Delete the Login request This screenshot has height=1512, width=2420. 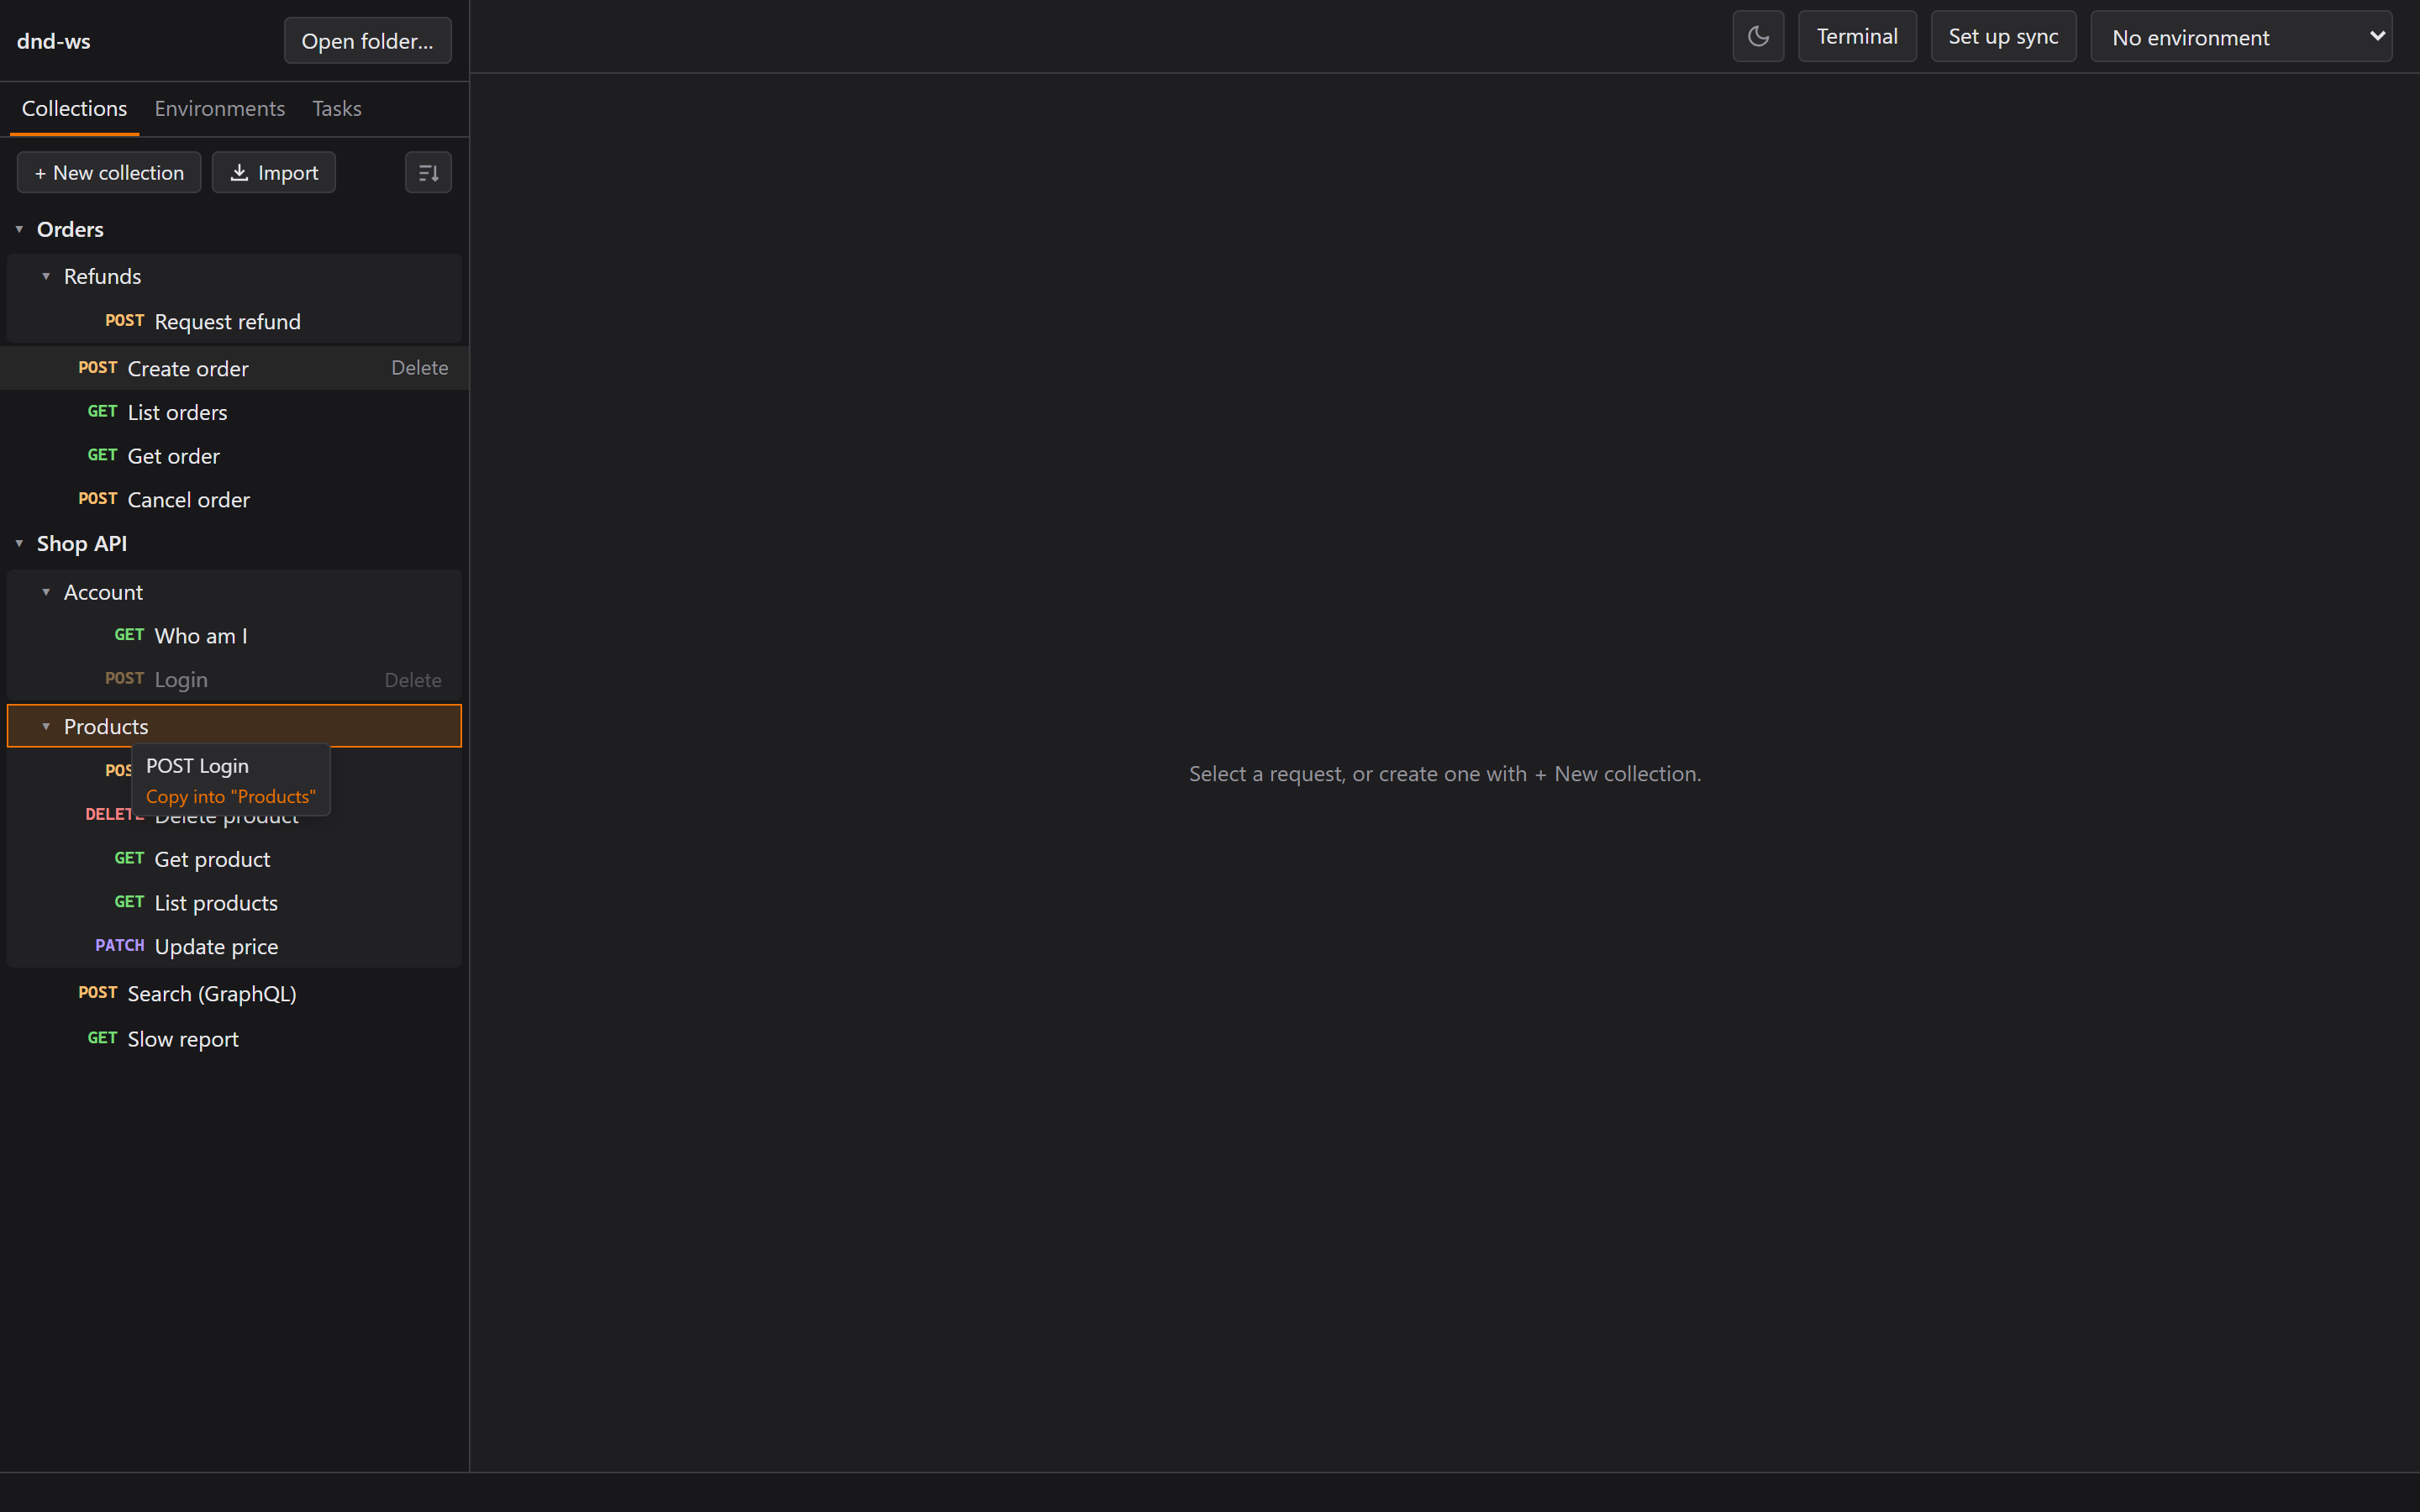tap(412, 680)
